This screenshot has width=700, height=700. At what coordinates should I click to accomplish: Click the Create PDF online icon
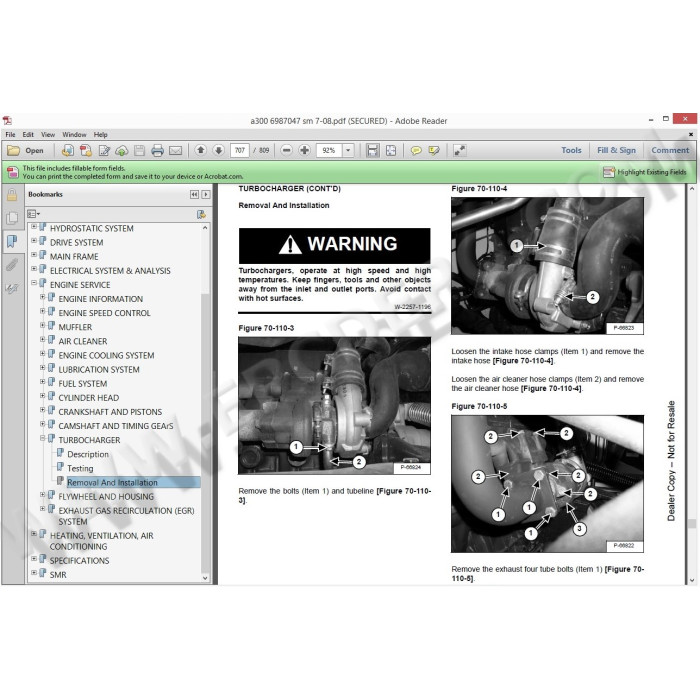pyautogui.click(x=67, y=150)
